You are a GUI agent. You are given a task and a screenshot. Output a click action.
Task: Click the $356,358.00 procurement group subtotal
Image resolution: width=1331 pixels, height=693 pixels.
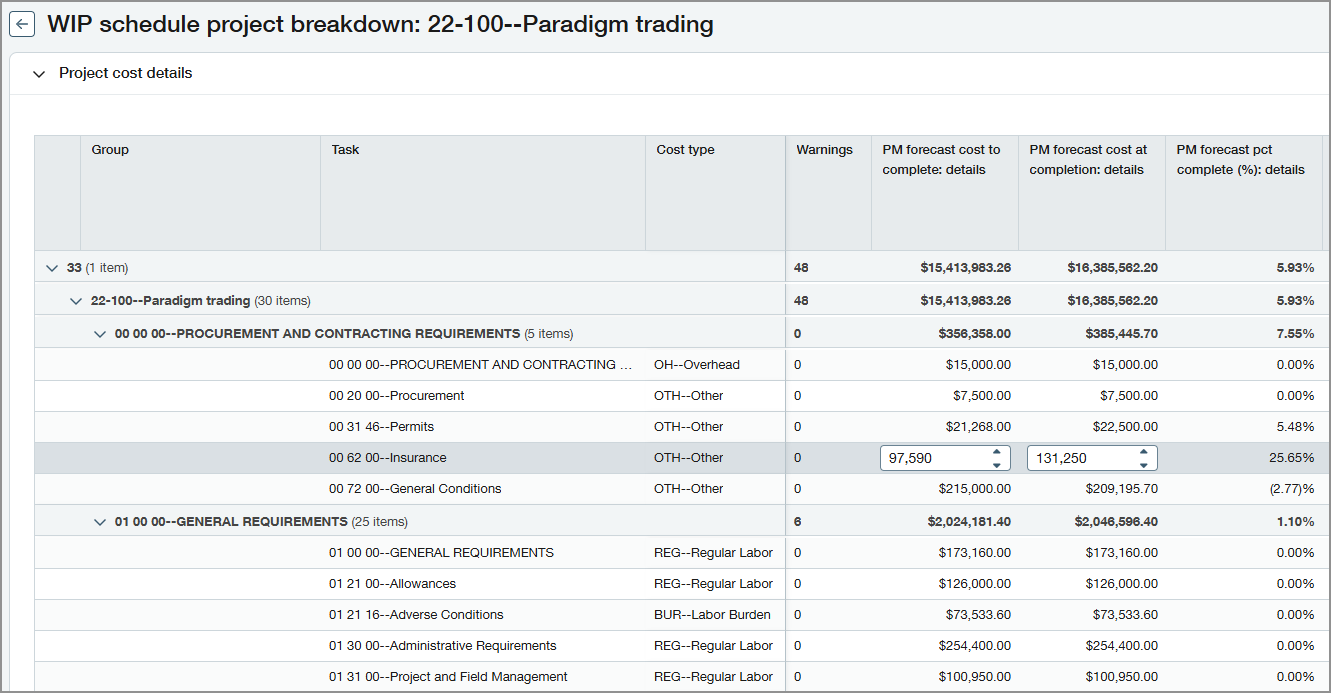(x=974, y=334)
